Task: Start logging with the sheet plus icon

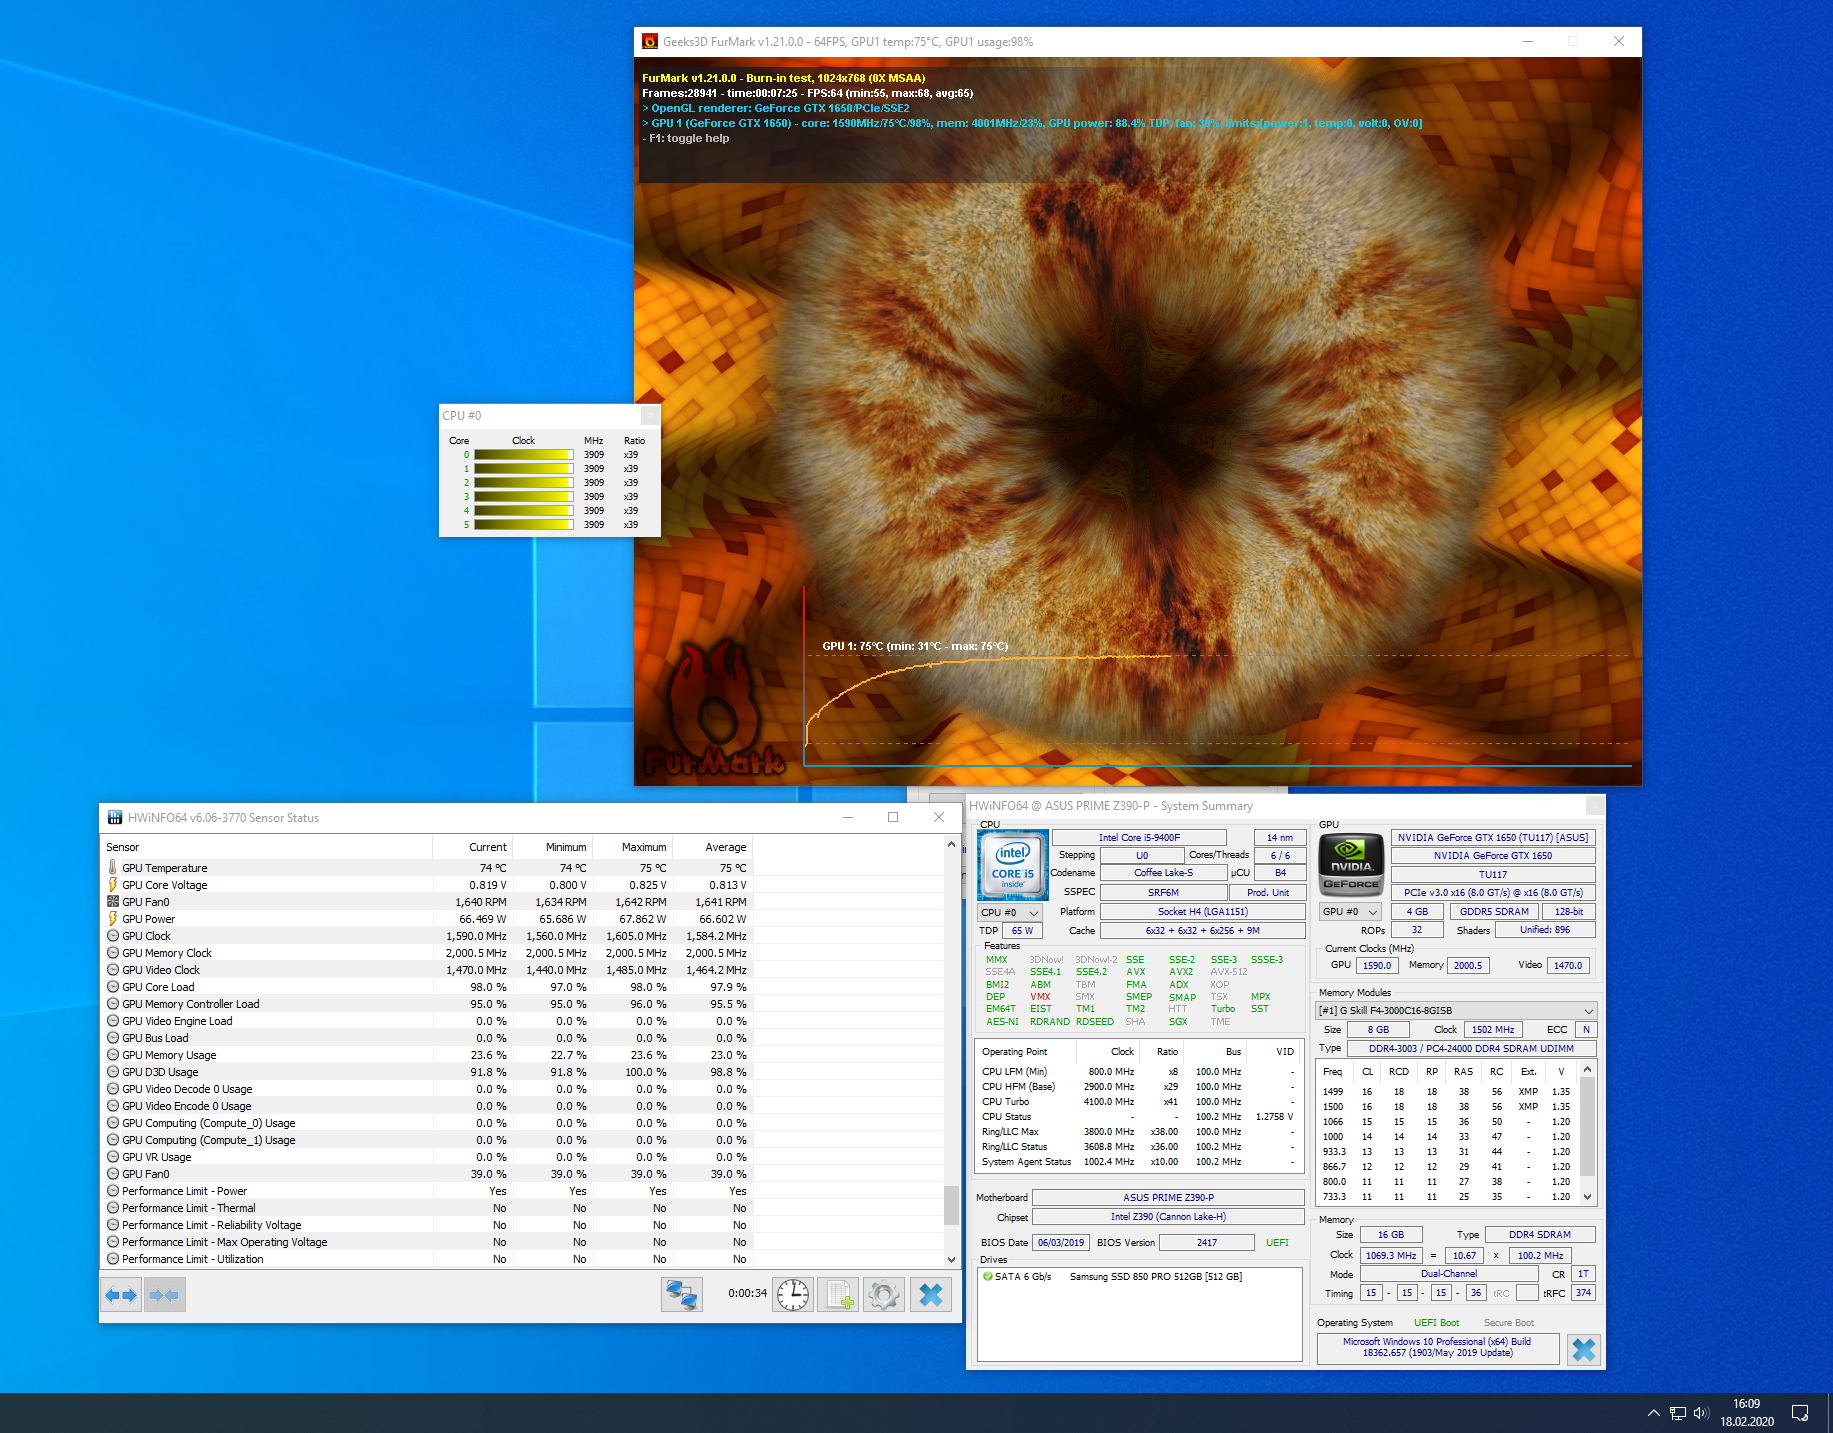Action: point(838,1295)
